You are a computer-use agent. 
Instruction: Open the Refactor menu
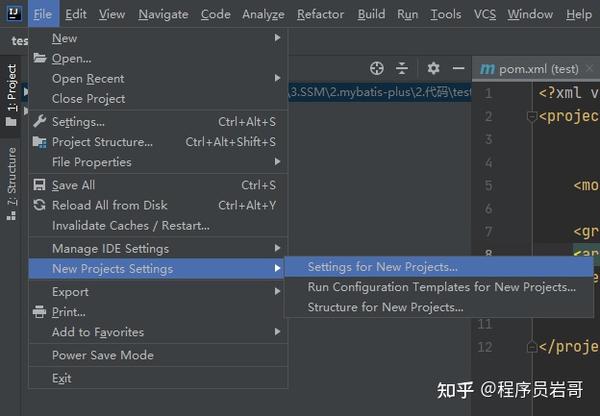tap(320, 14)
